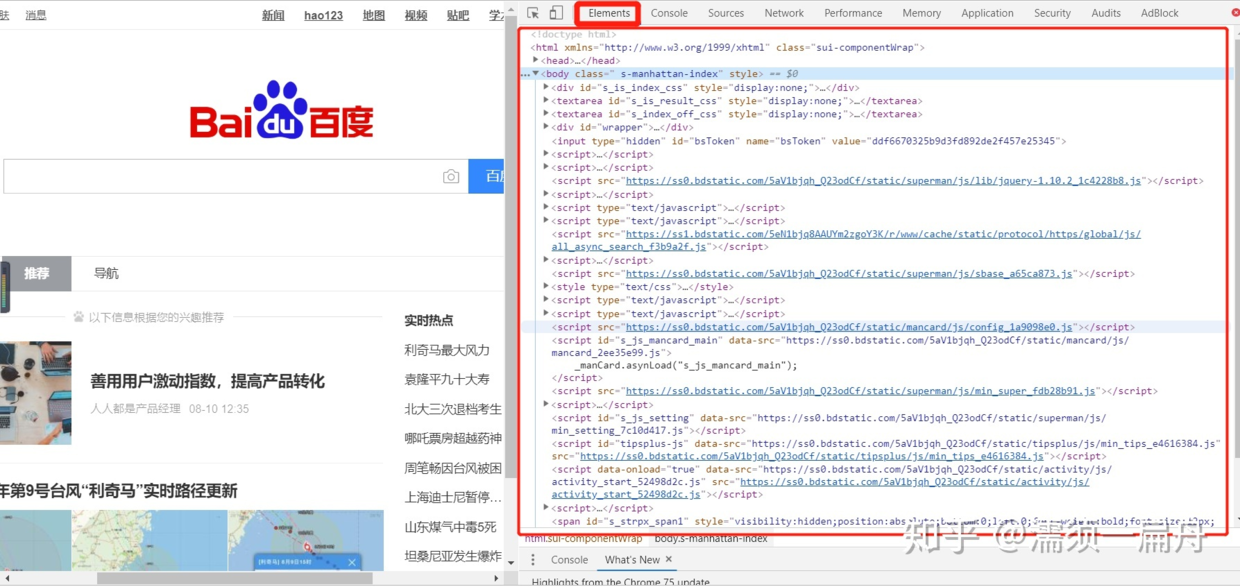This screenshot has width=1240, height=587.
Task: Toggle the device toolbar icon
Action: click(556, 13)
